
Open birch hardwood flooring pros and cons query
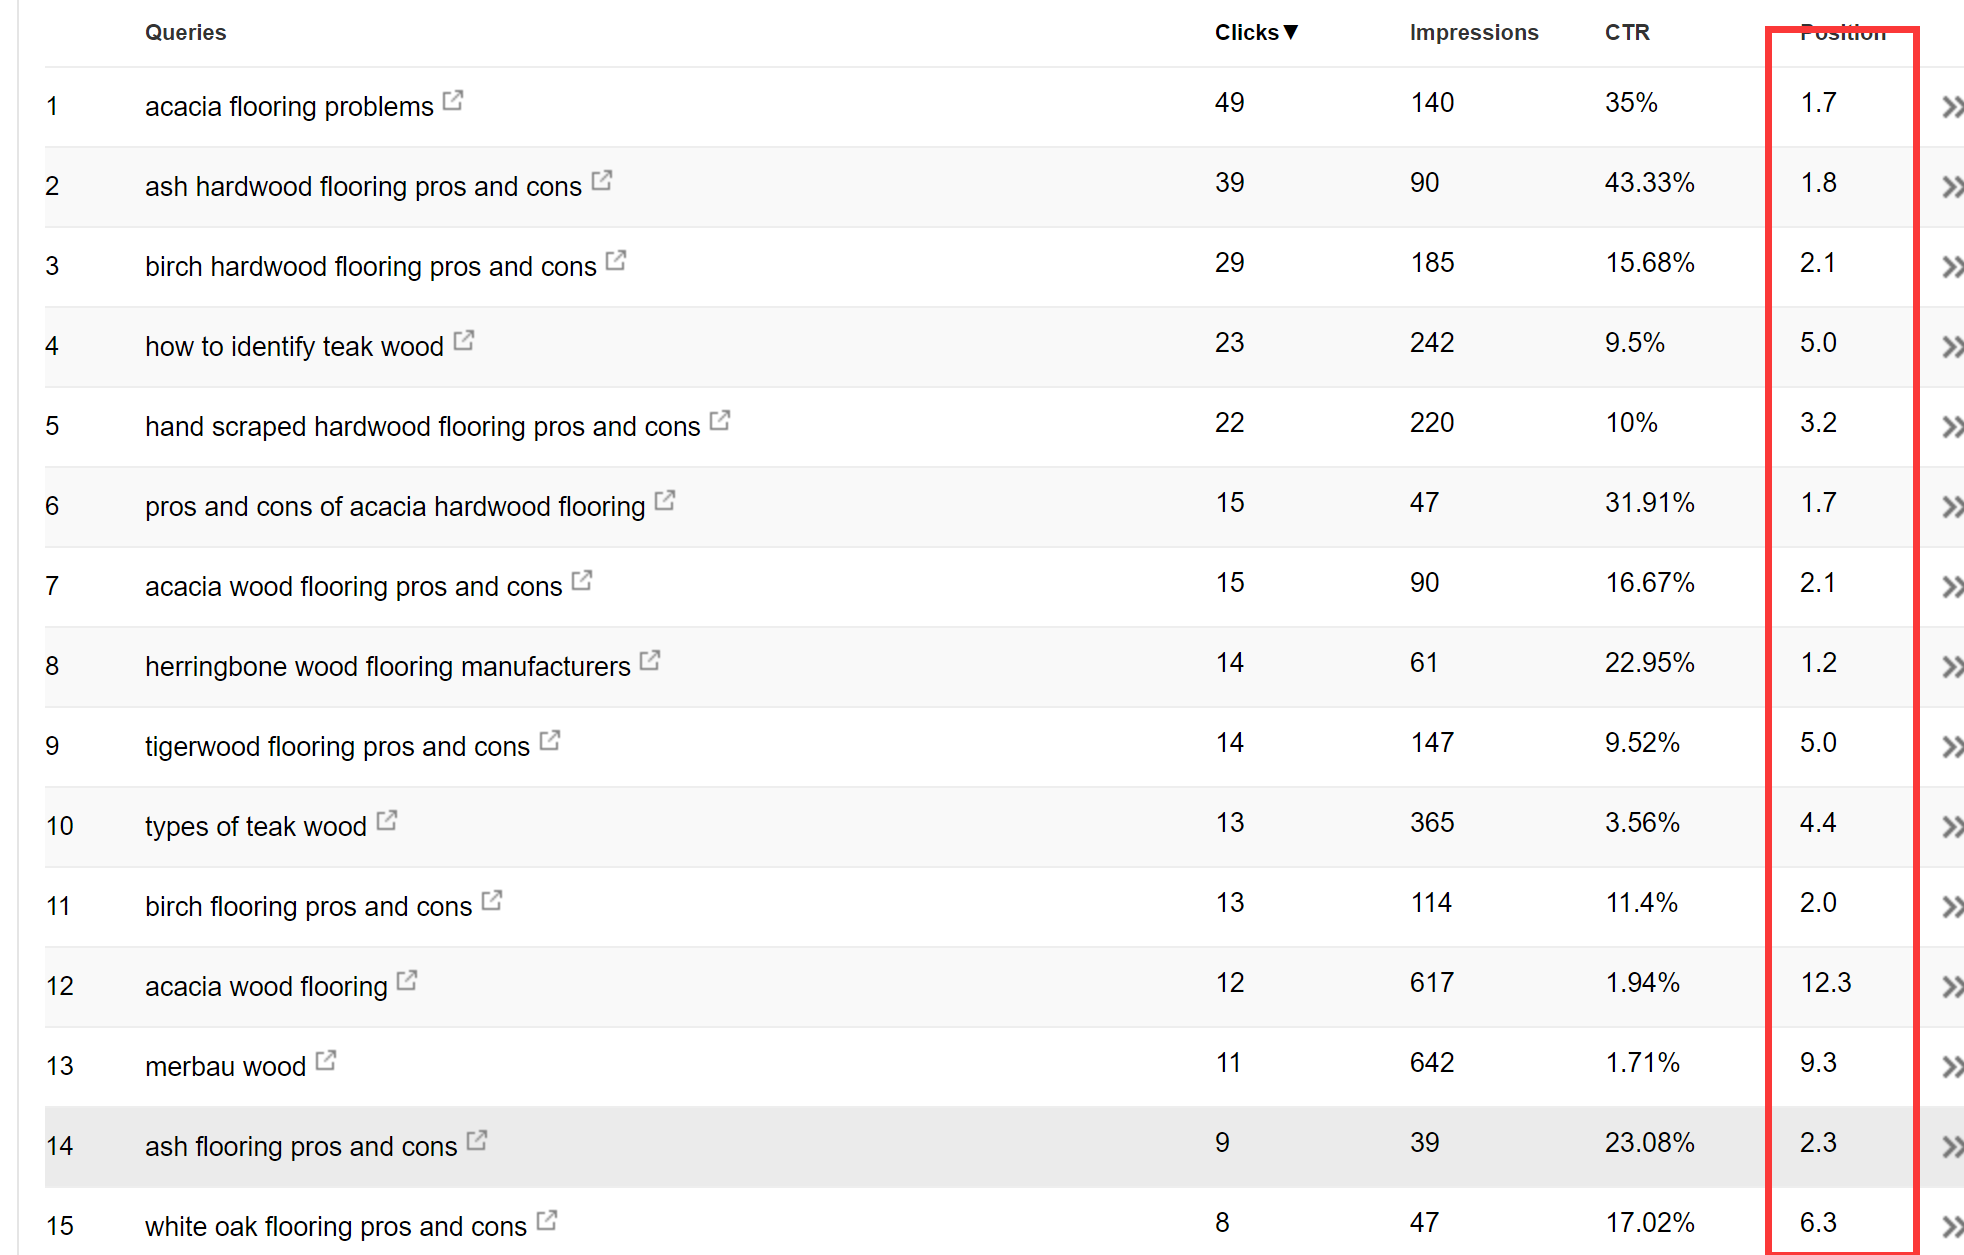click(370, 266)
